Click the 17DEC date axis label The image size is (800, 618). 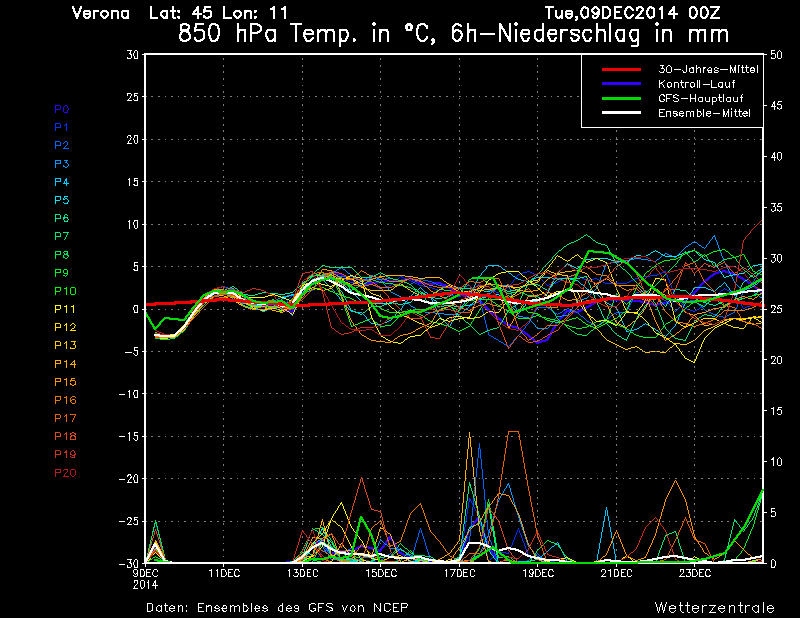coord(460,574)
